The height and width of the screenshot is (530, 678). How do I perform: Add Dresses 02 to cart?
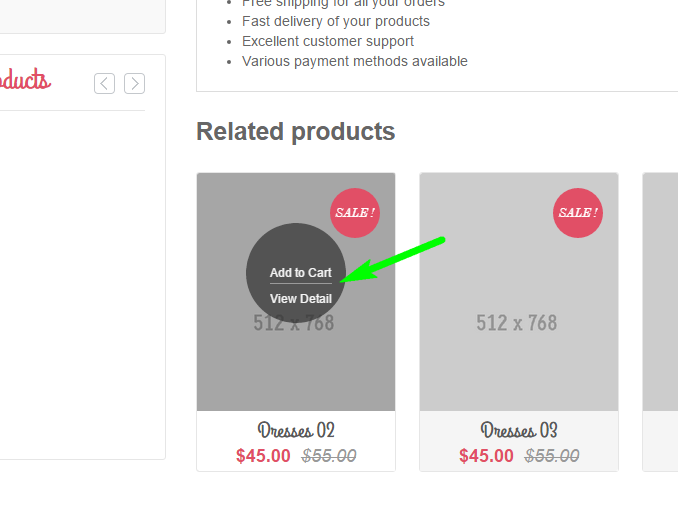click(300, 273)
